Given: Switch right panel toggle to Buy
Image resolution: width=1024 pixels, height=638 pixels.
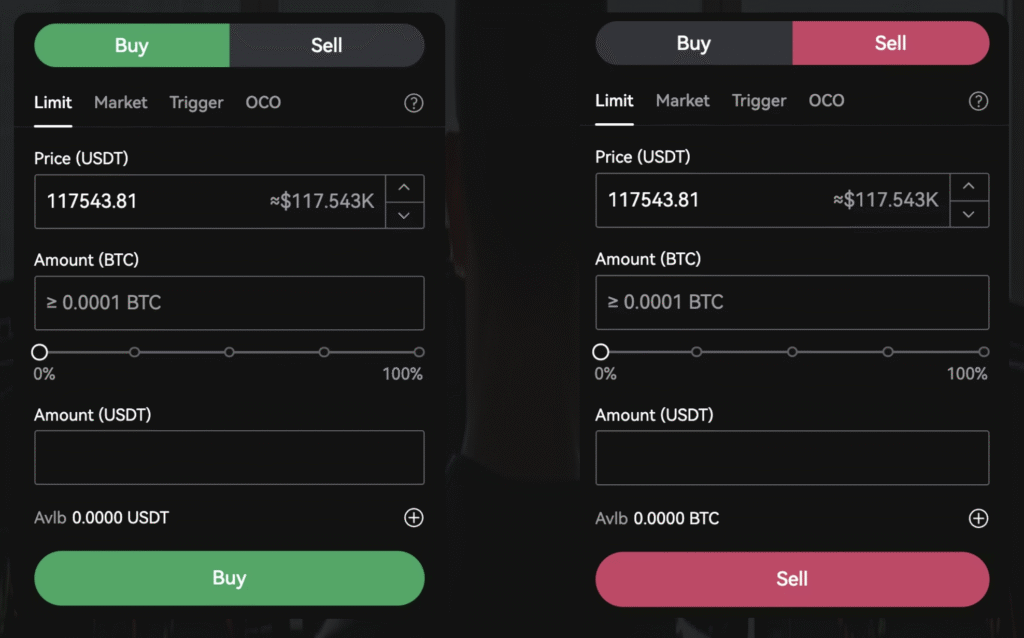Looking at the screenshot, I should [693, 43].
